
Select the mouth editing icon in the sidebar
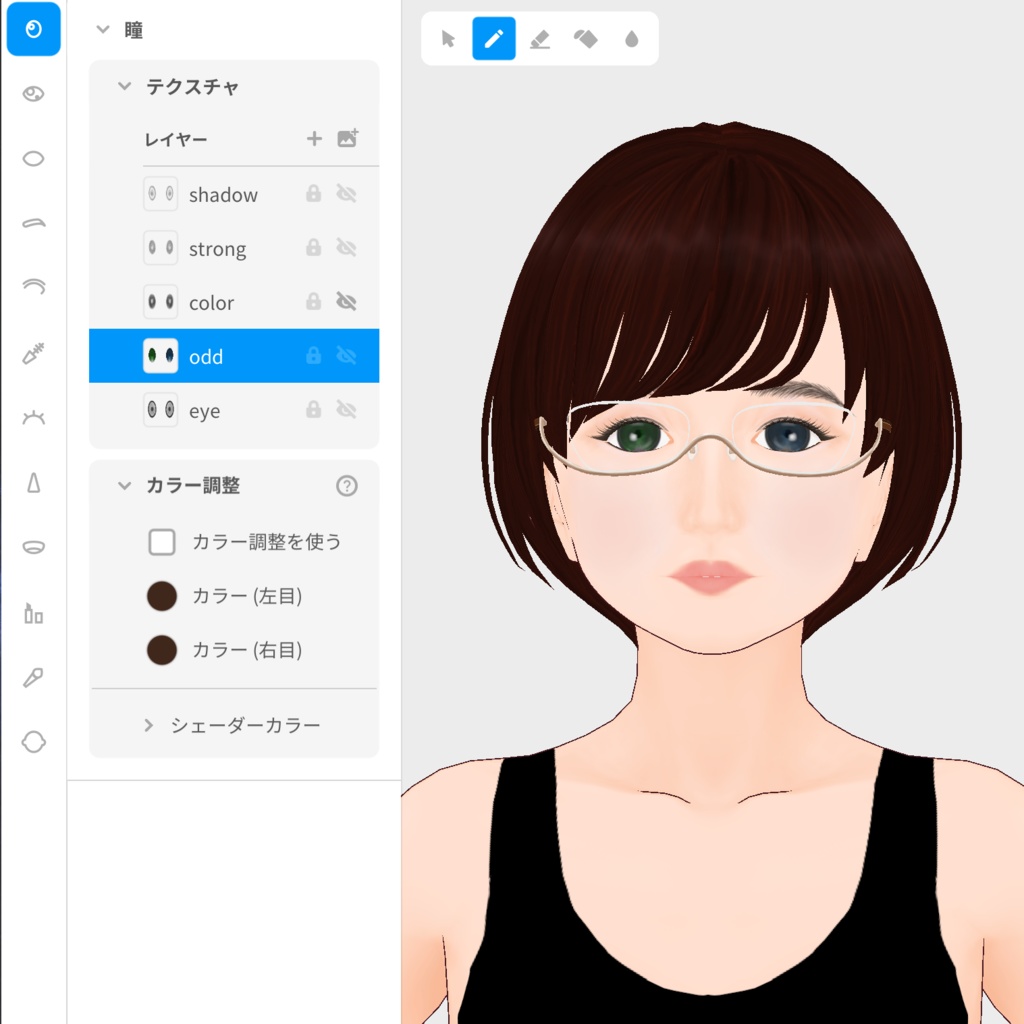click(33, 546)
